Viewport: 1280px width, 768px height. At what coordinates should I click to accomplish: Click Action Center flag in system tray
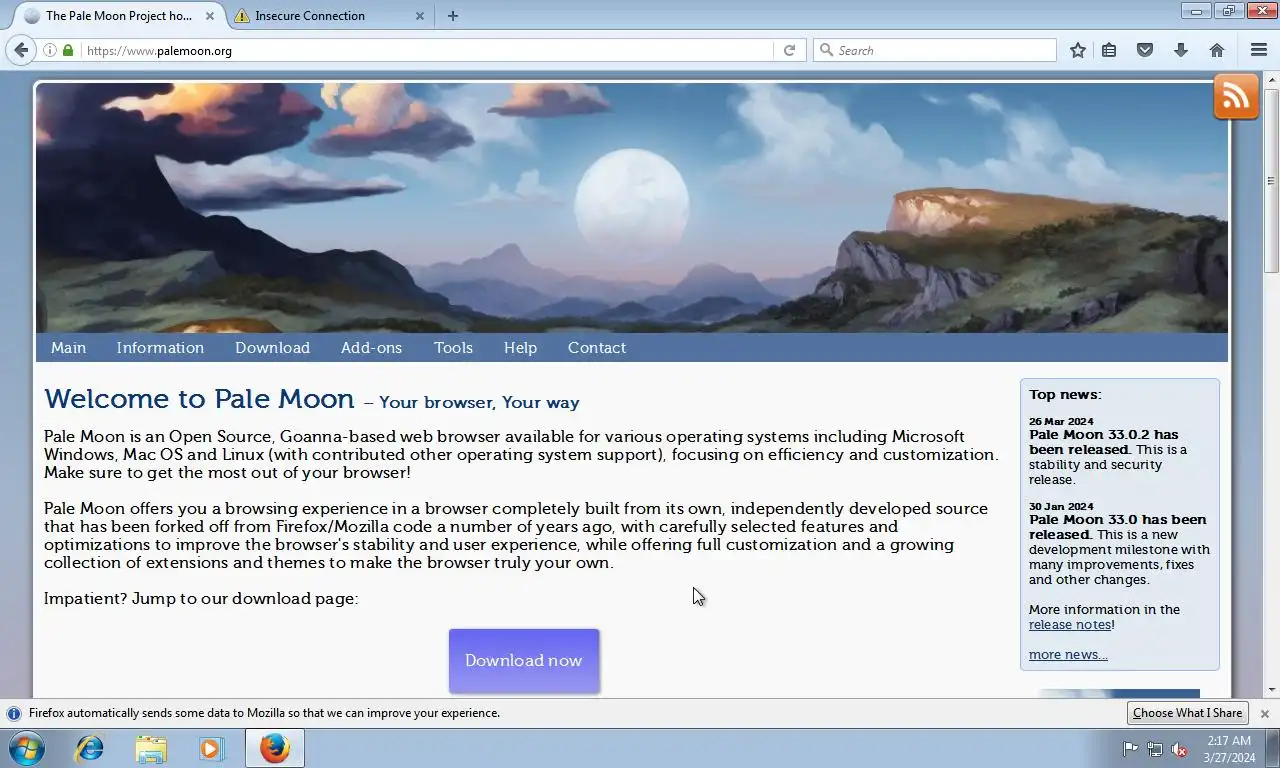(x=1130, y=749)
